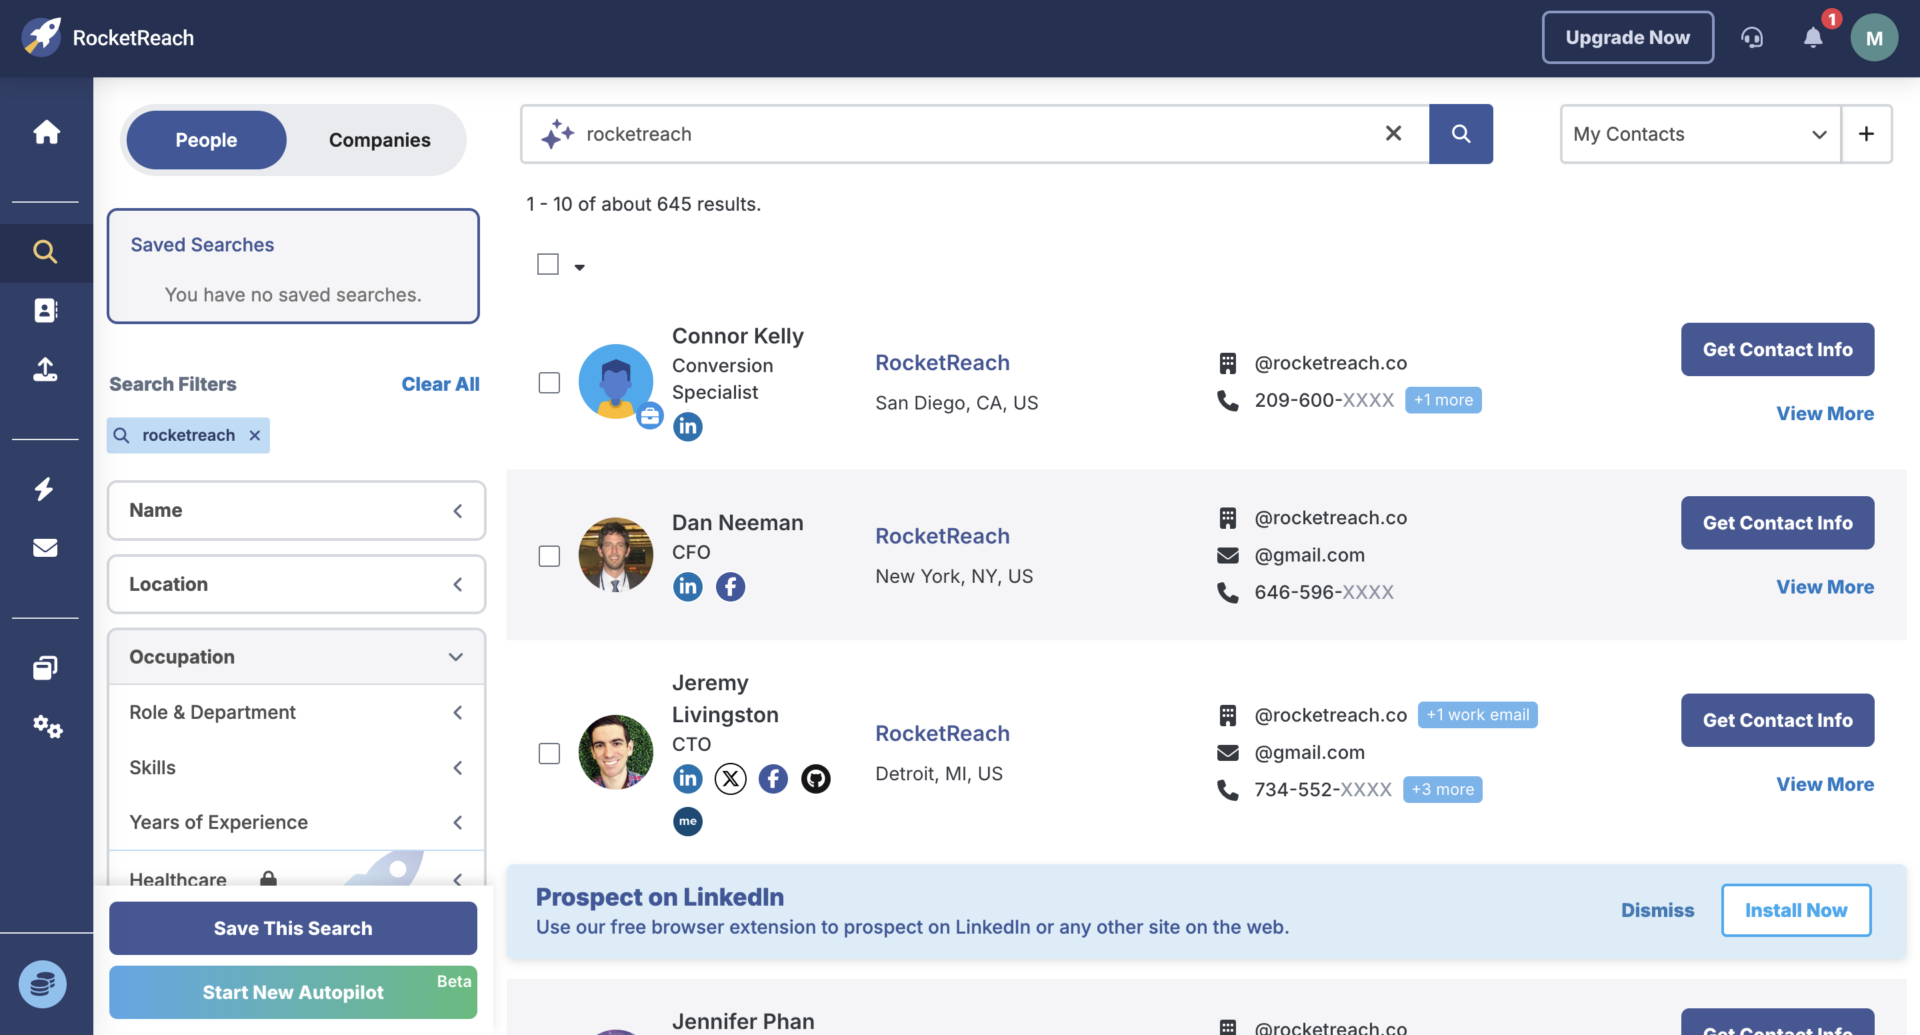Open the notifications bell icon
Screen dimensions: 1920x1035
pyautogui.click(x=1813, y=38)
